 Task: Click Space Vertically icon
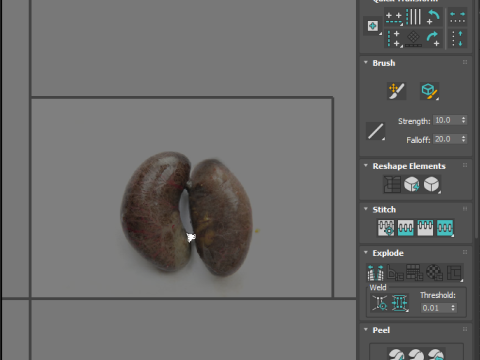[x=457, y=39]
